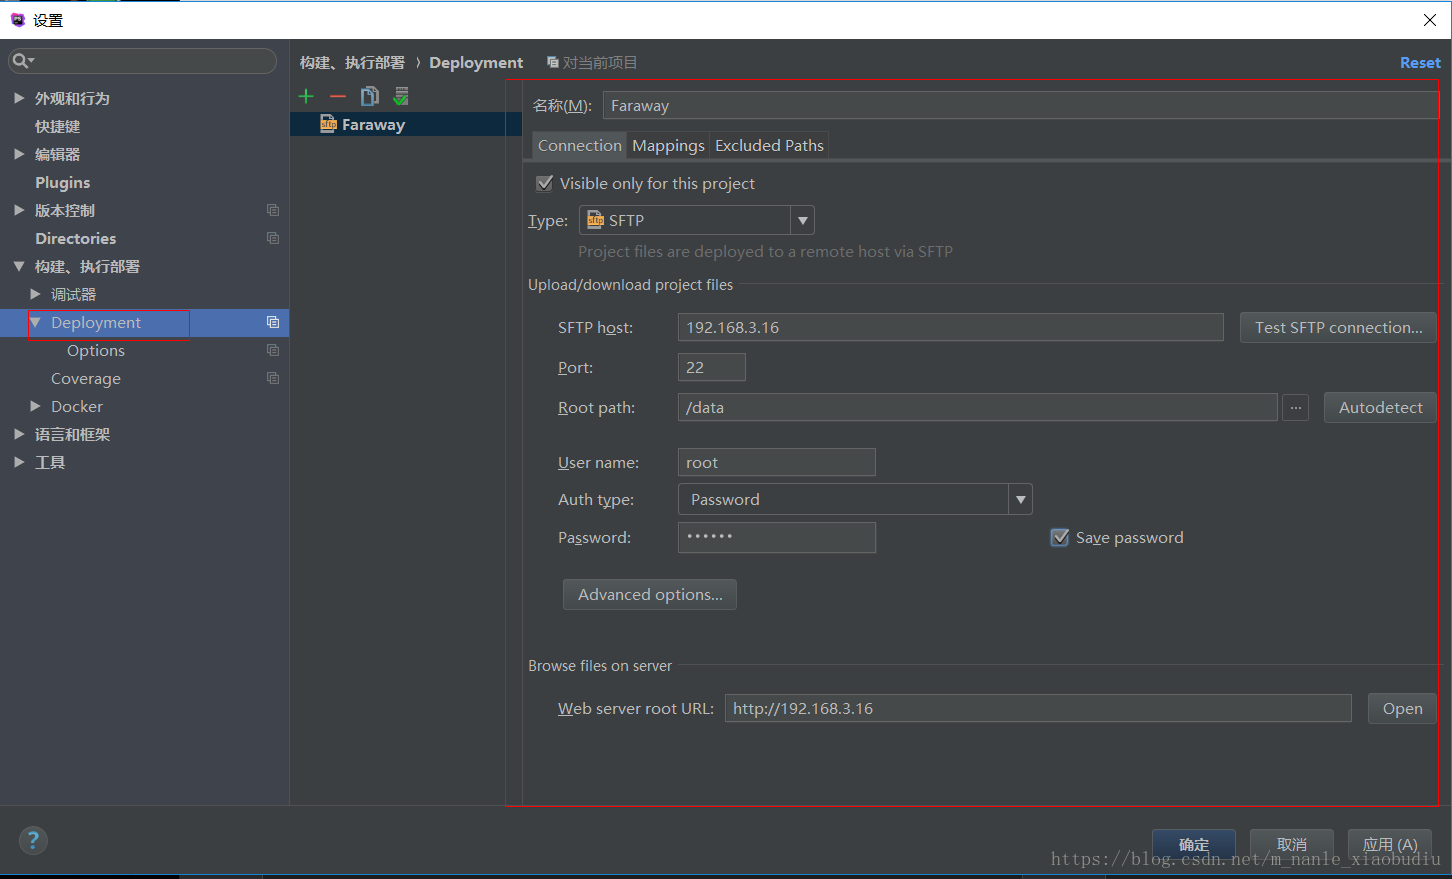Expand the 调试器 node
The width and height of the screenshot is (1452, 879).
35,294
